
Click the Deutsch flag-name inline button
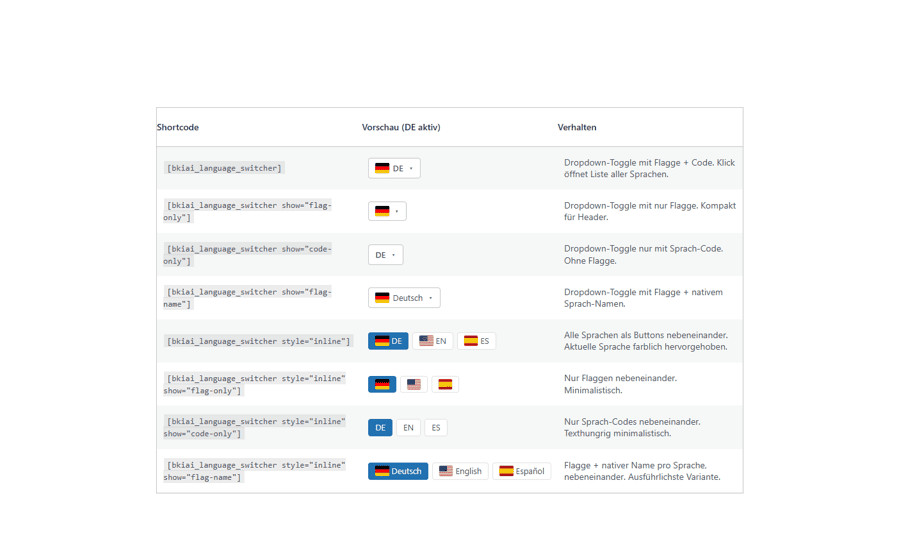[x=398, y=471]
